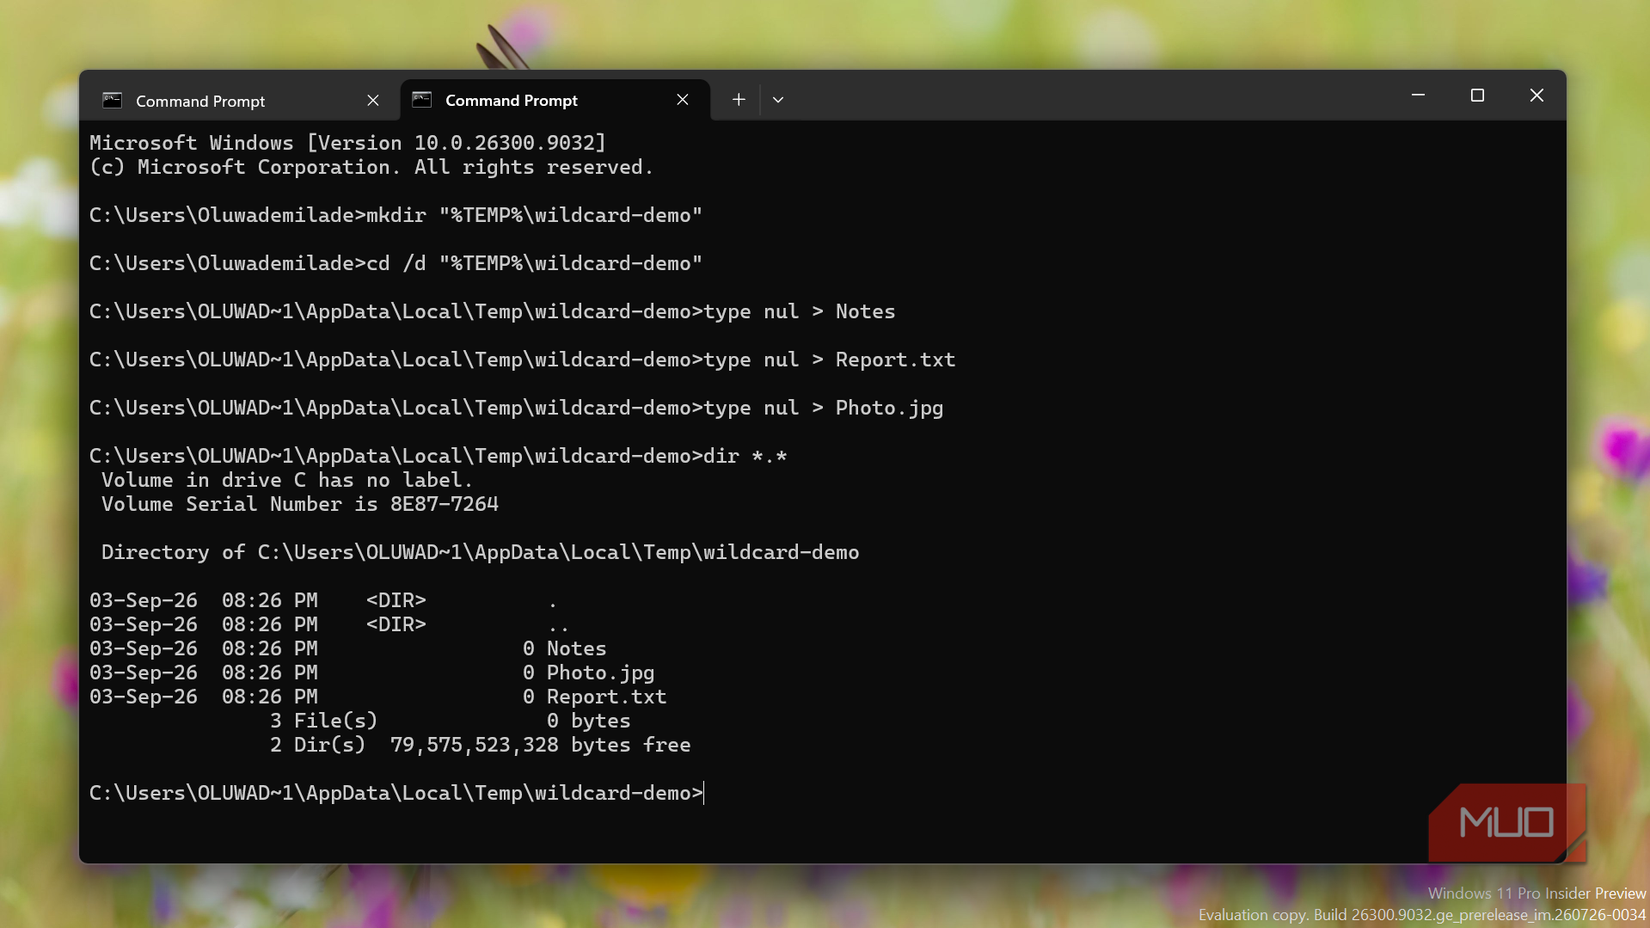Image resolution: width=1650 pixels, height=928 pixels.
Task: Close the first Command Prompt tab
Action: [373, 100]
